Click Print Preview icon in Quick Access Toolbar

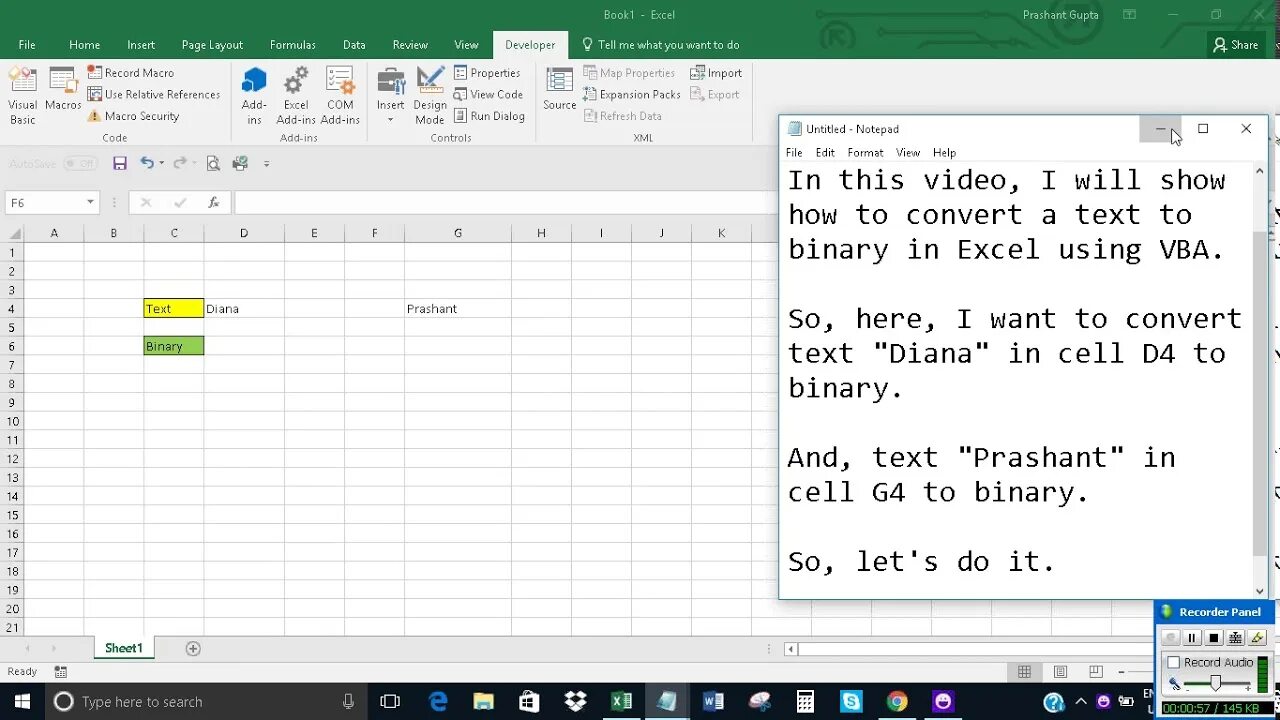213,163
